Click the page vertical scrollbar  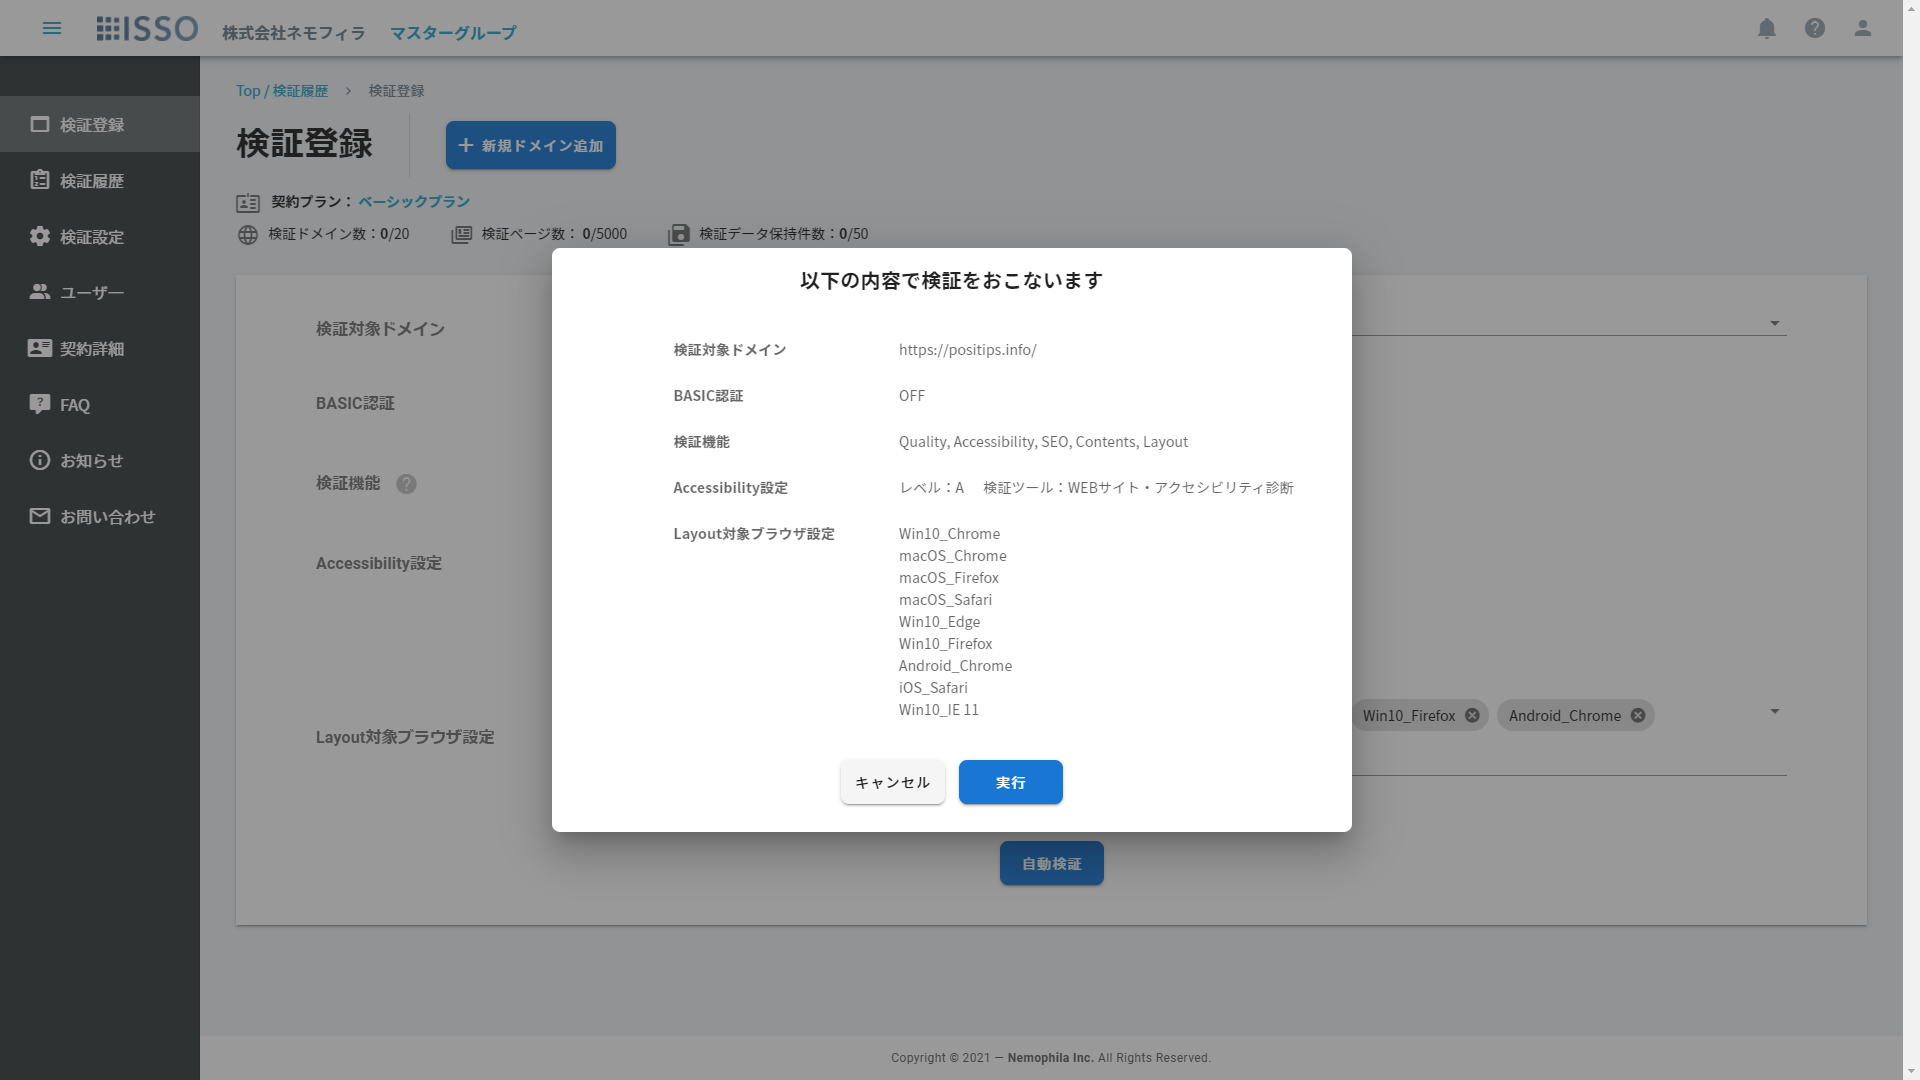1911,540
